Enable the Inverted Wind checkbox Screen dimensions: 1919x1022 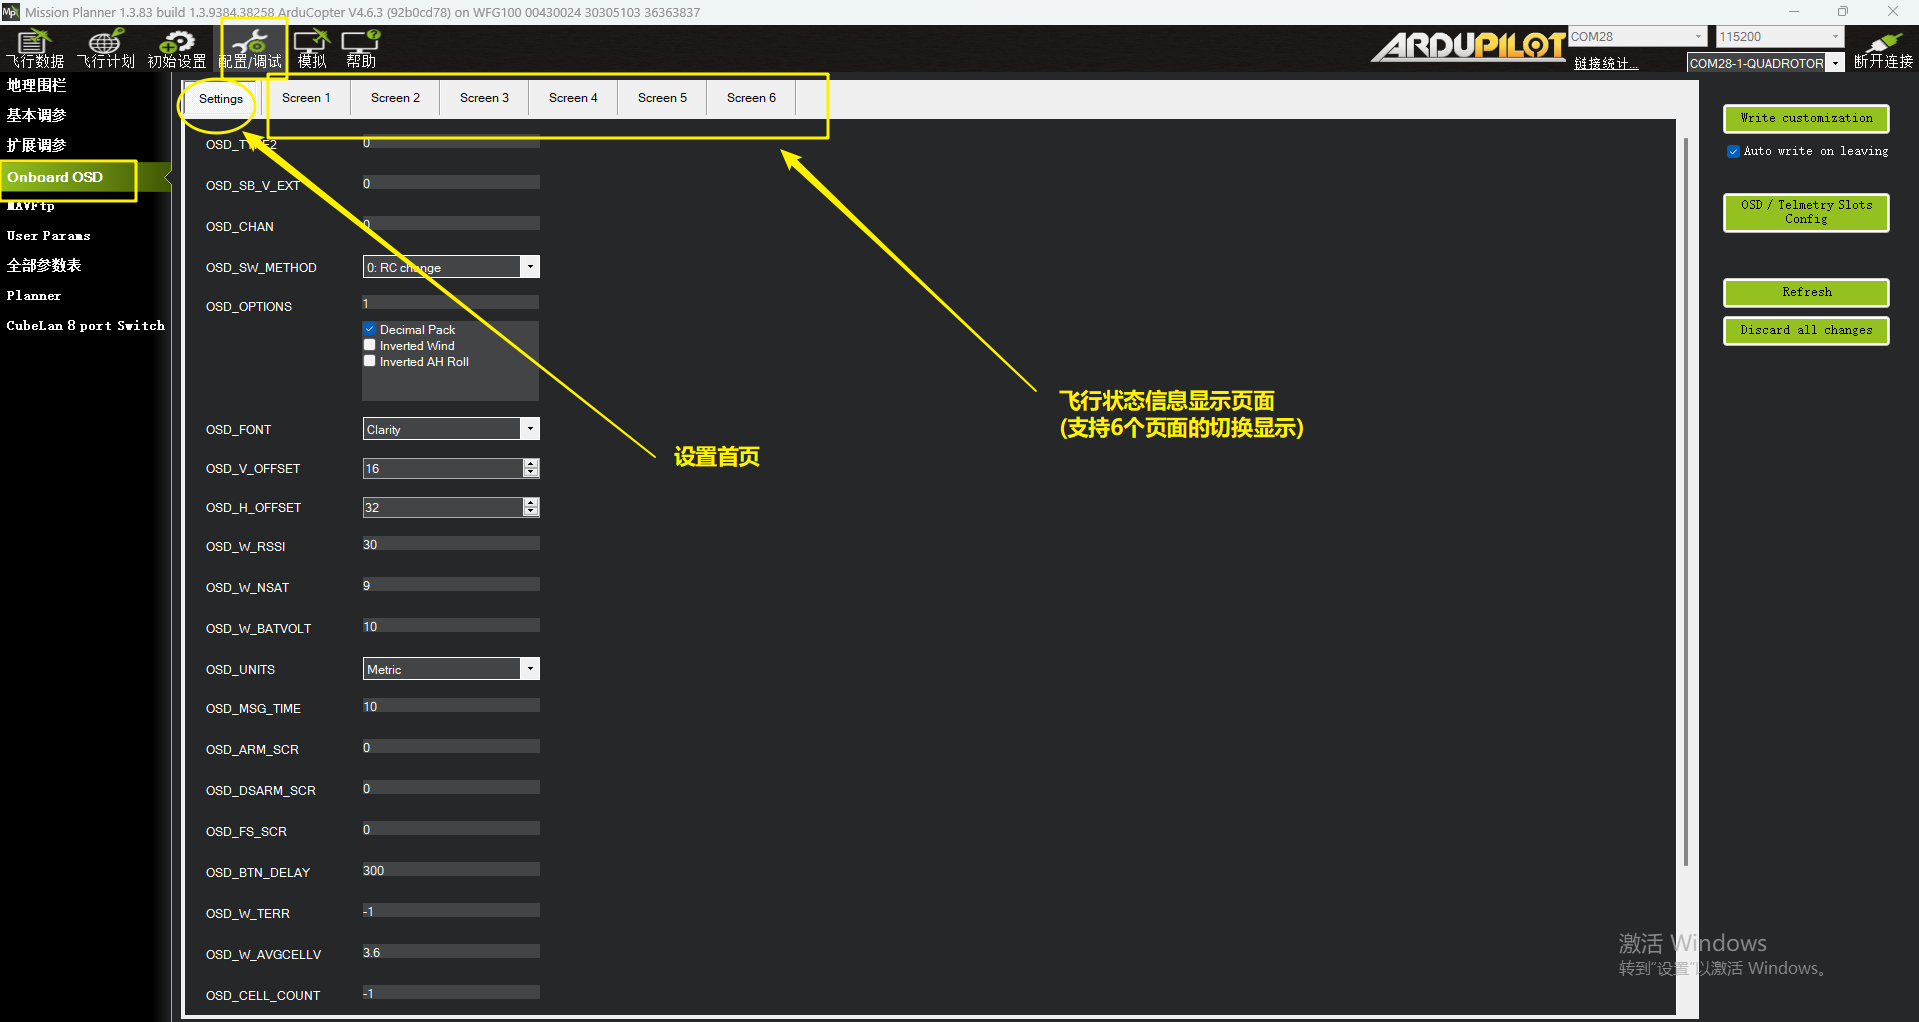click(370, 345)
